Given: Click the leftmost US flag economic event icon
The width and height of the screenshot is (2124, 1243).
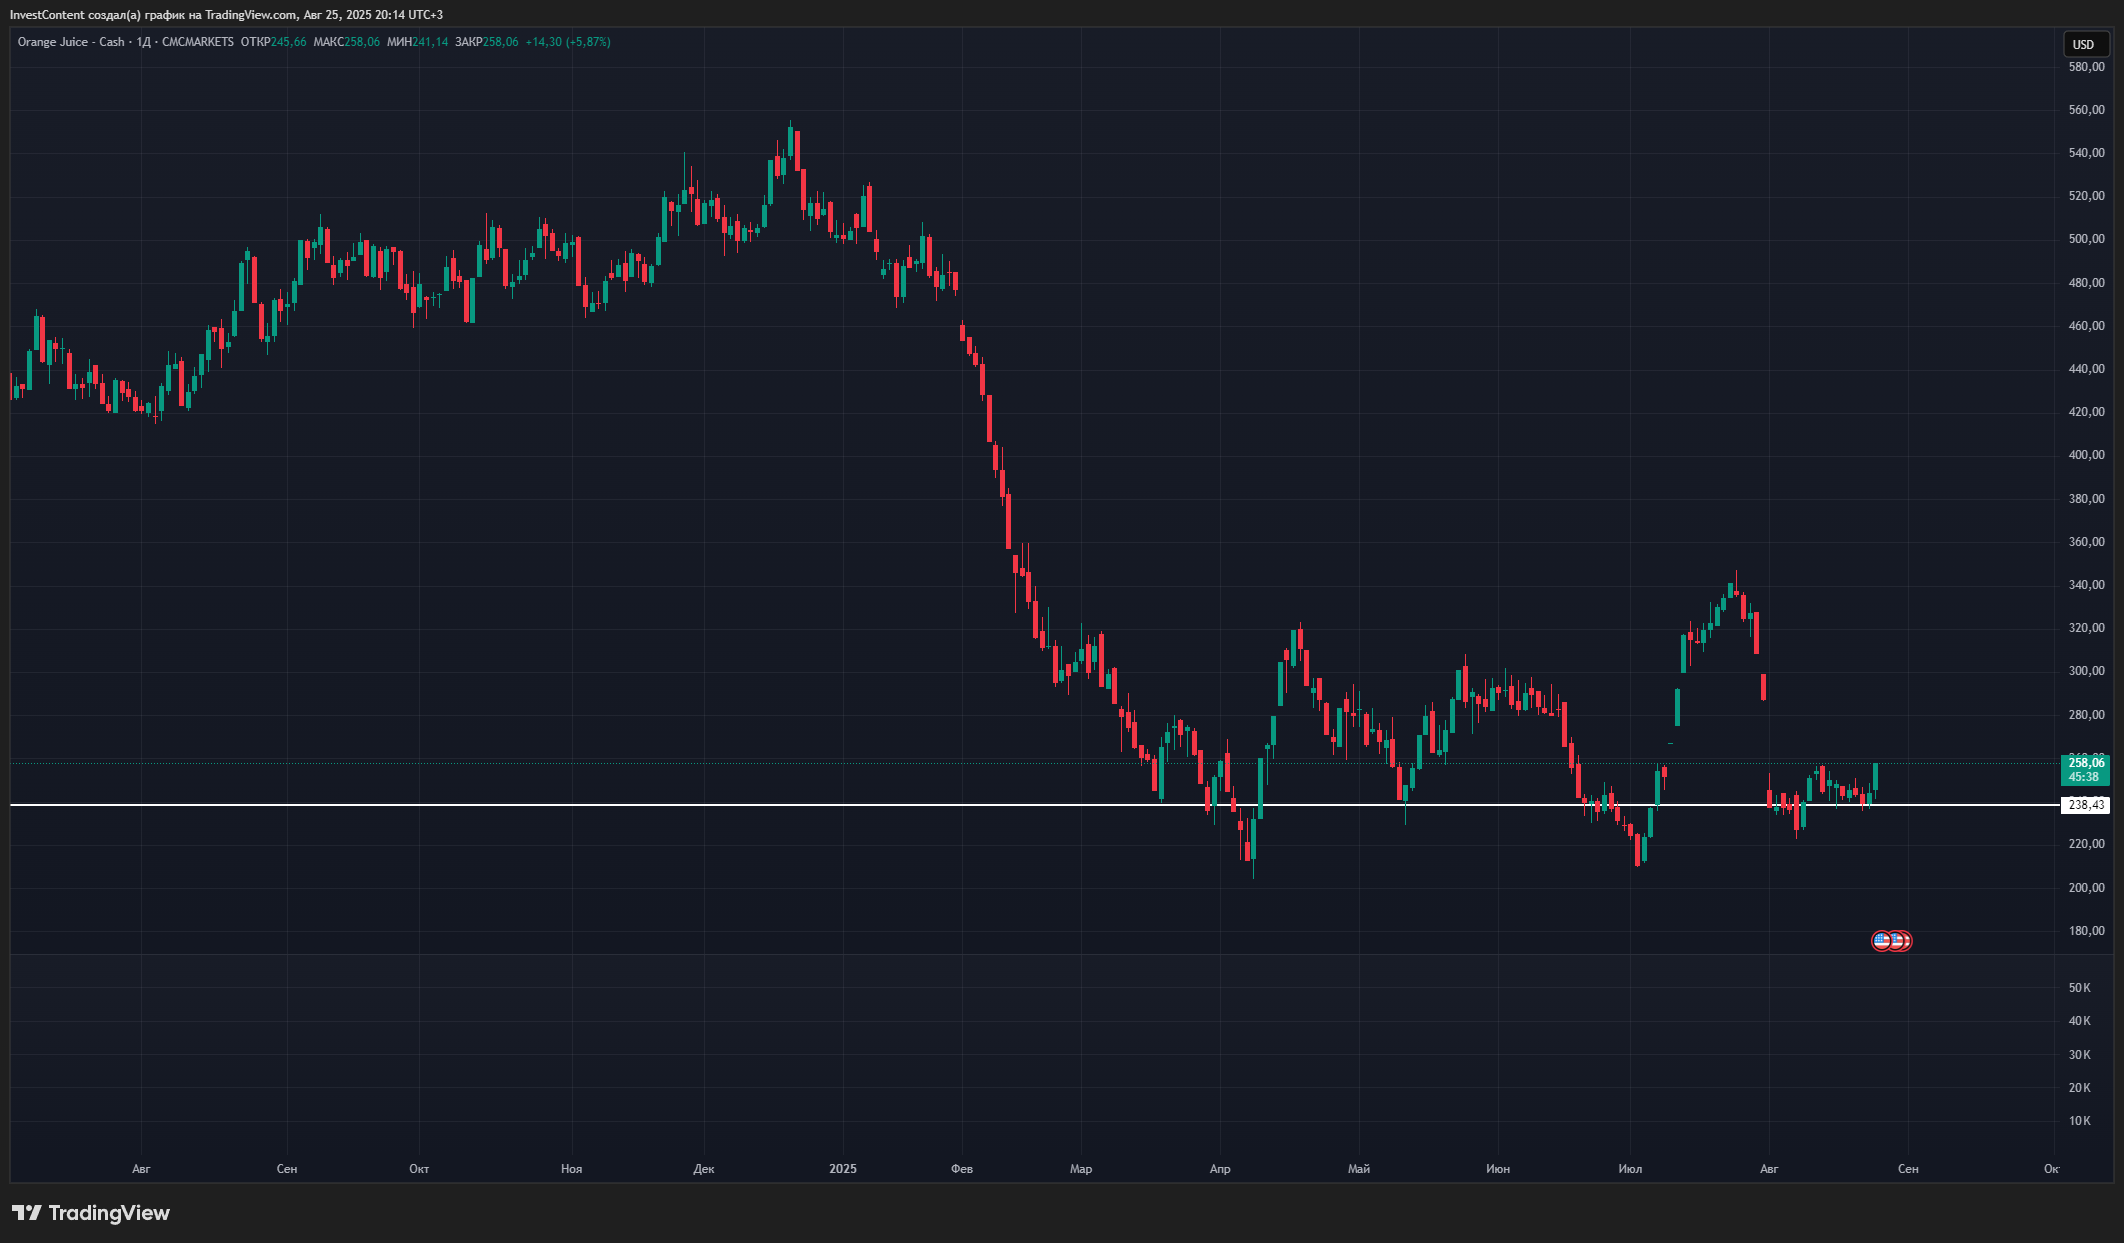Looking at the screenshot, I should (x=1881, y=941).
